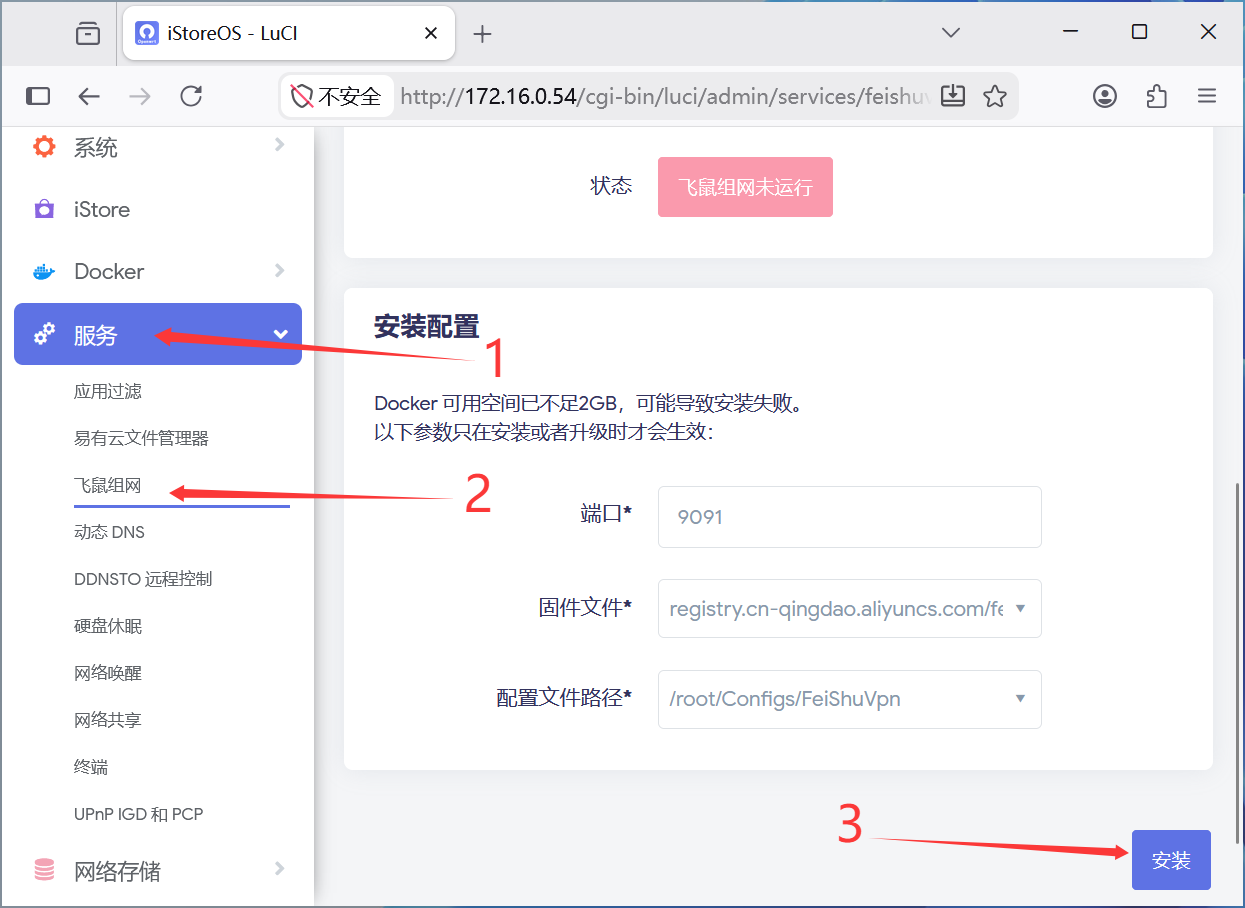
Task: Minimize the browser window
Action: [x=1071, y=32]
